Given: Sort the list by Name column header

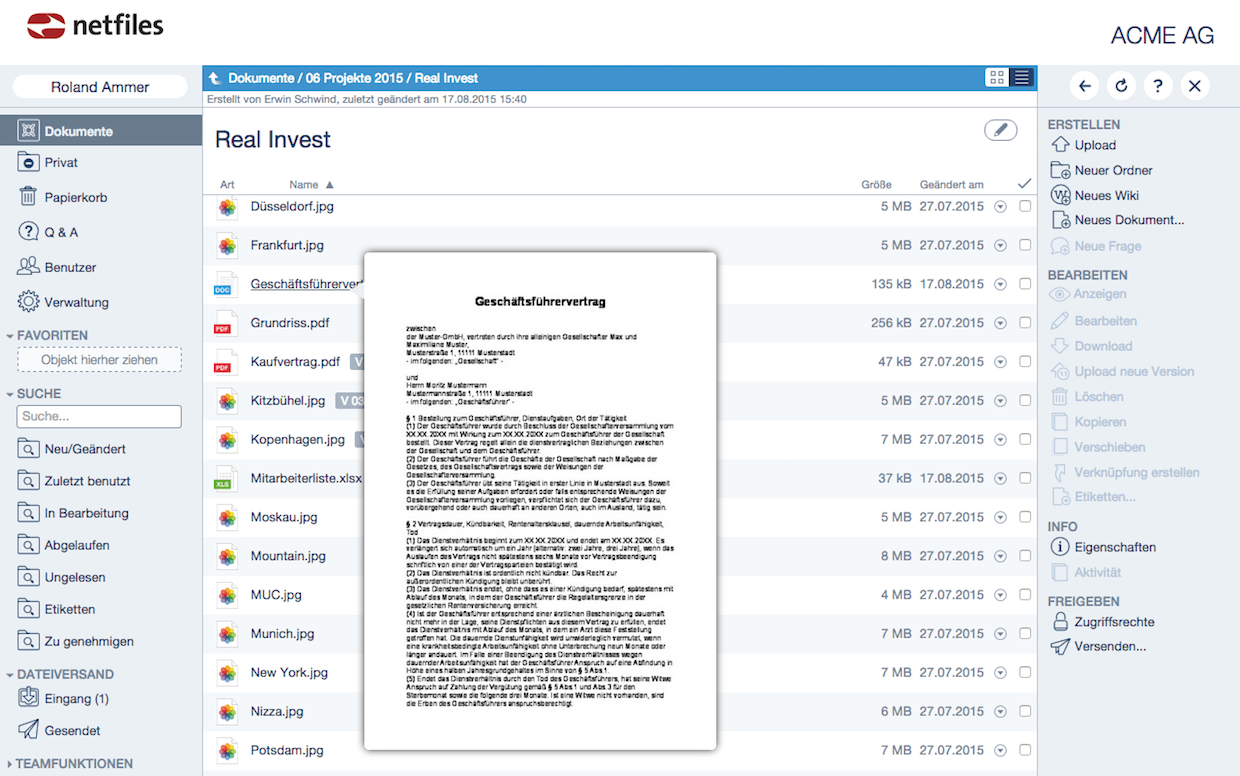Looking at the screenshot, I should (304, 184).
